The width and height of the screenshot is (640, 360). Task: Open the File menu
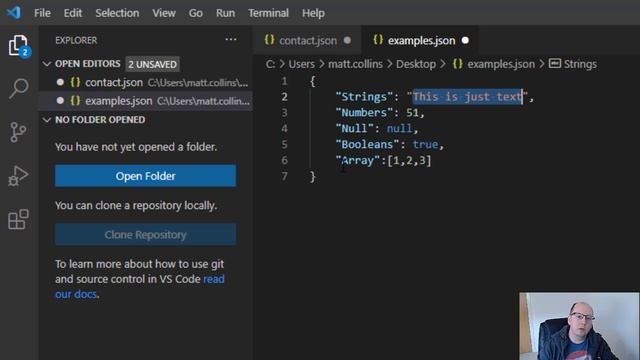(42, 13)
